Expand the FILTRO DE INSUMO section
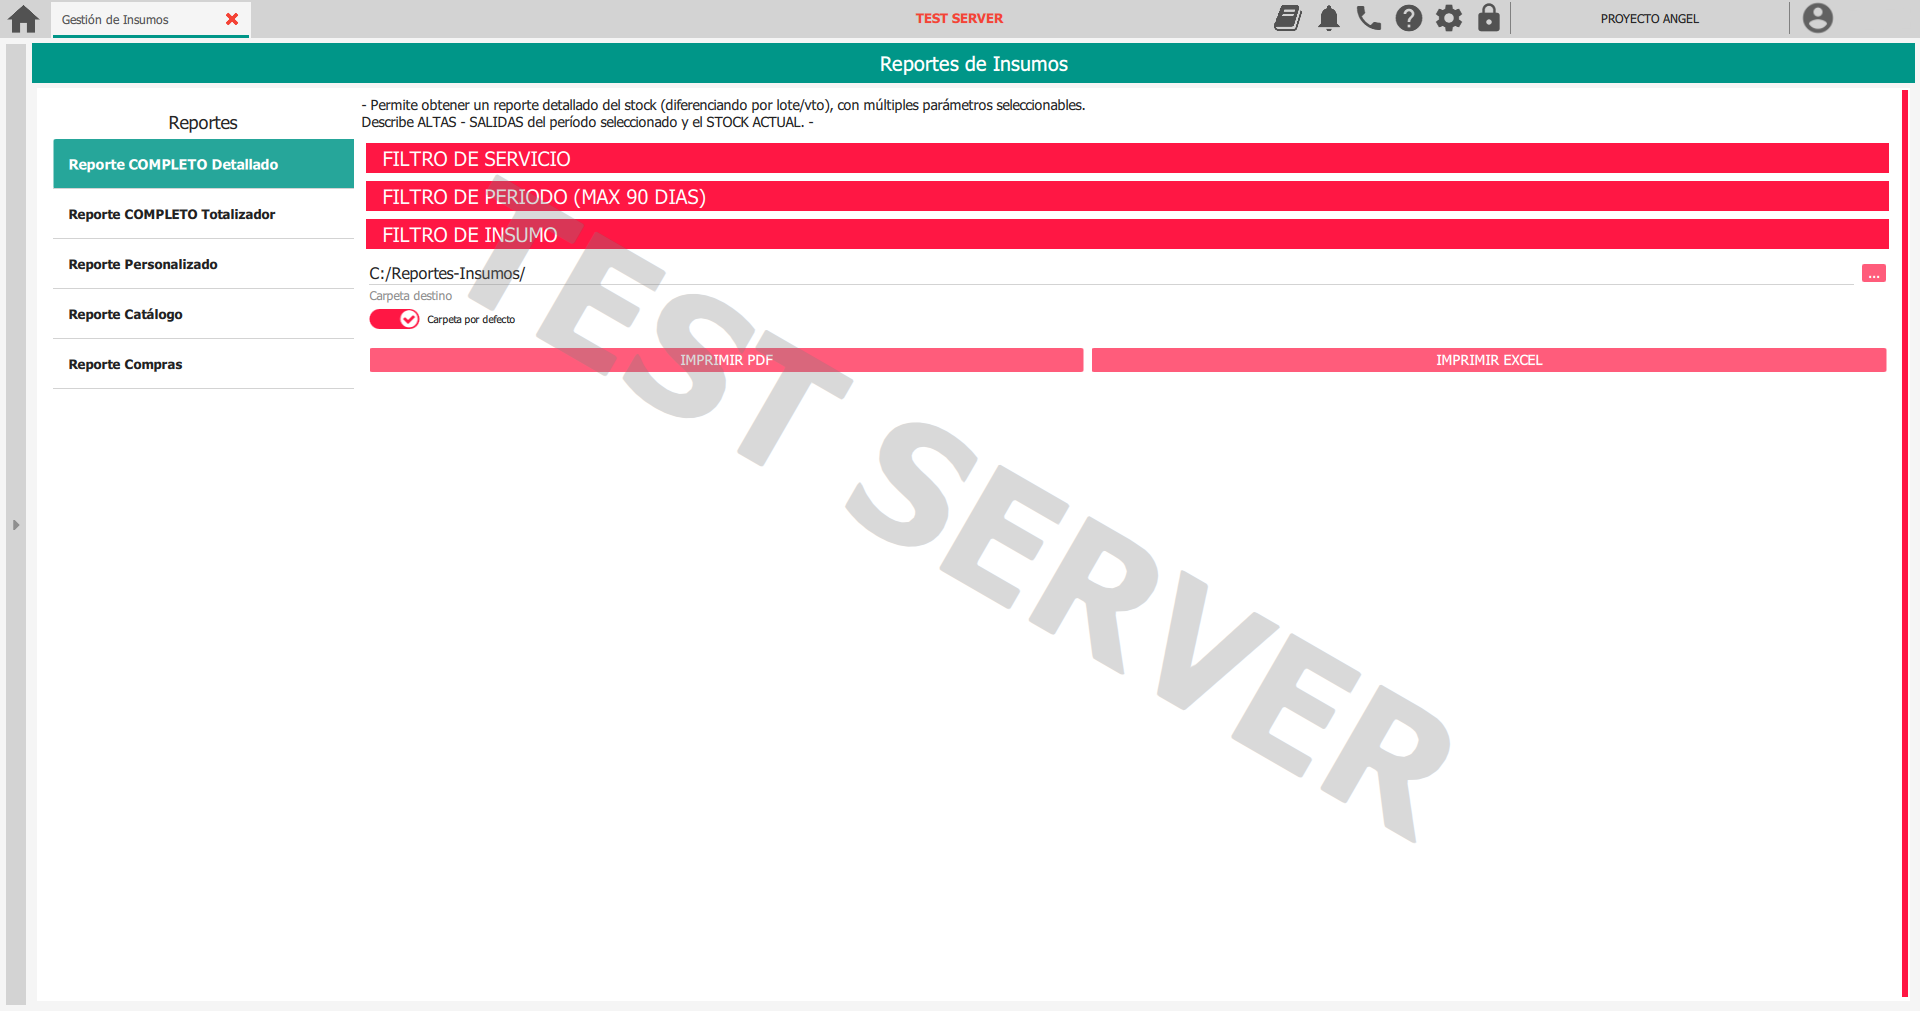 1126,235
